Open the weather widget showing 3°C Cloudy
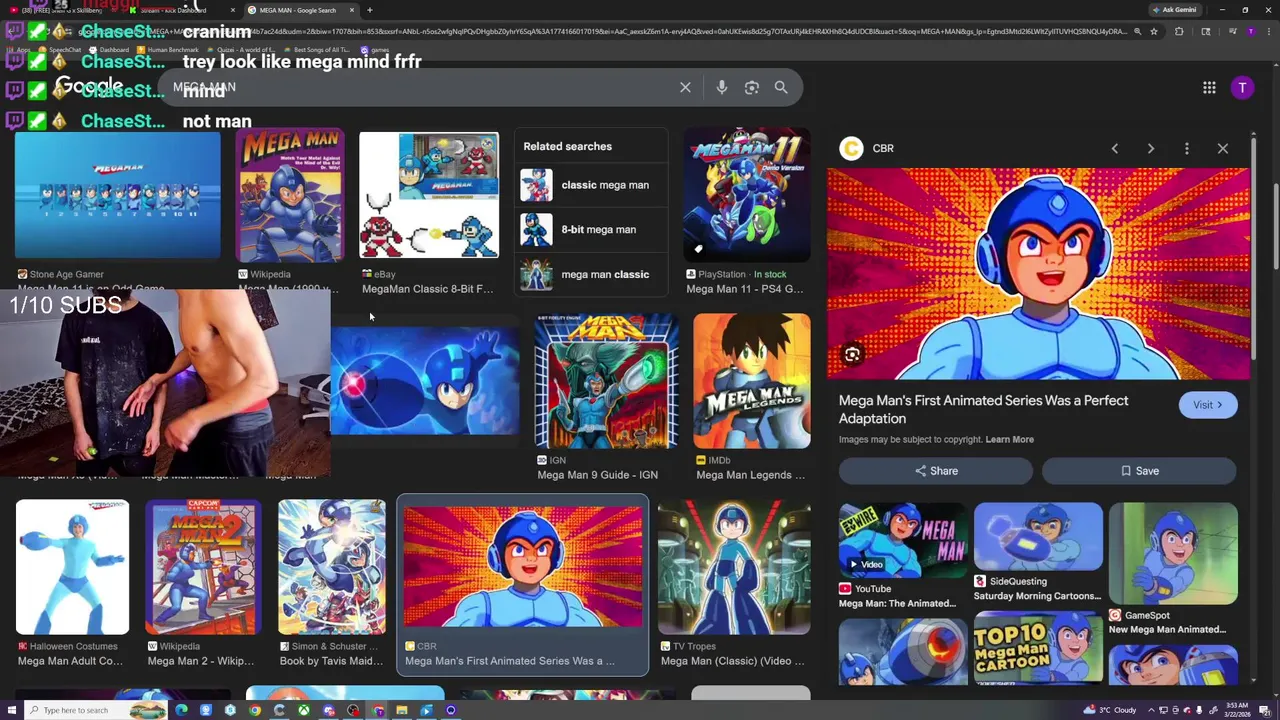The height and width of the screenshot is (720, 1280). coord(1111,710)
